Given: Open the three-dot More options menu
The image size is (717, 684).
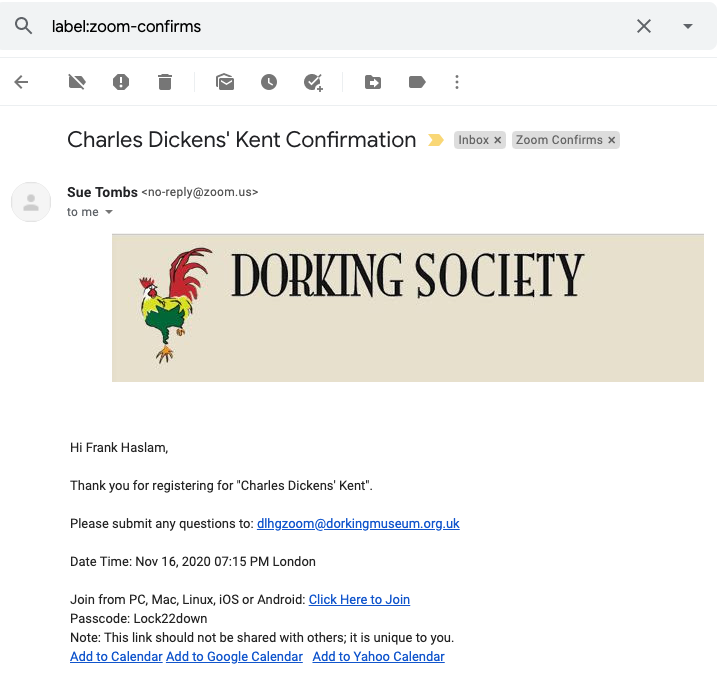Looking at the screenshot, I should (x=457, y=82).
